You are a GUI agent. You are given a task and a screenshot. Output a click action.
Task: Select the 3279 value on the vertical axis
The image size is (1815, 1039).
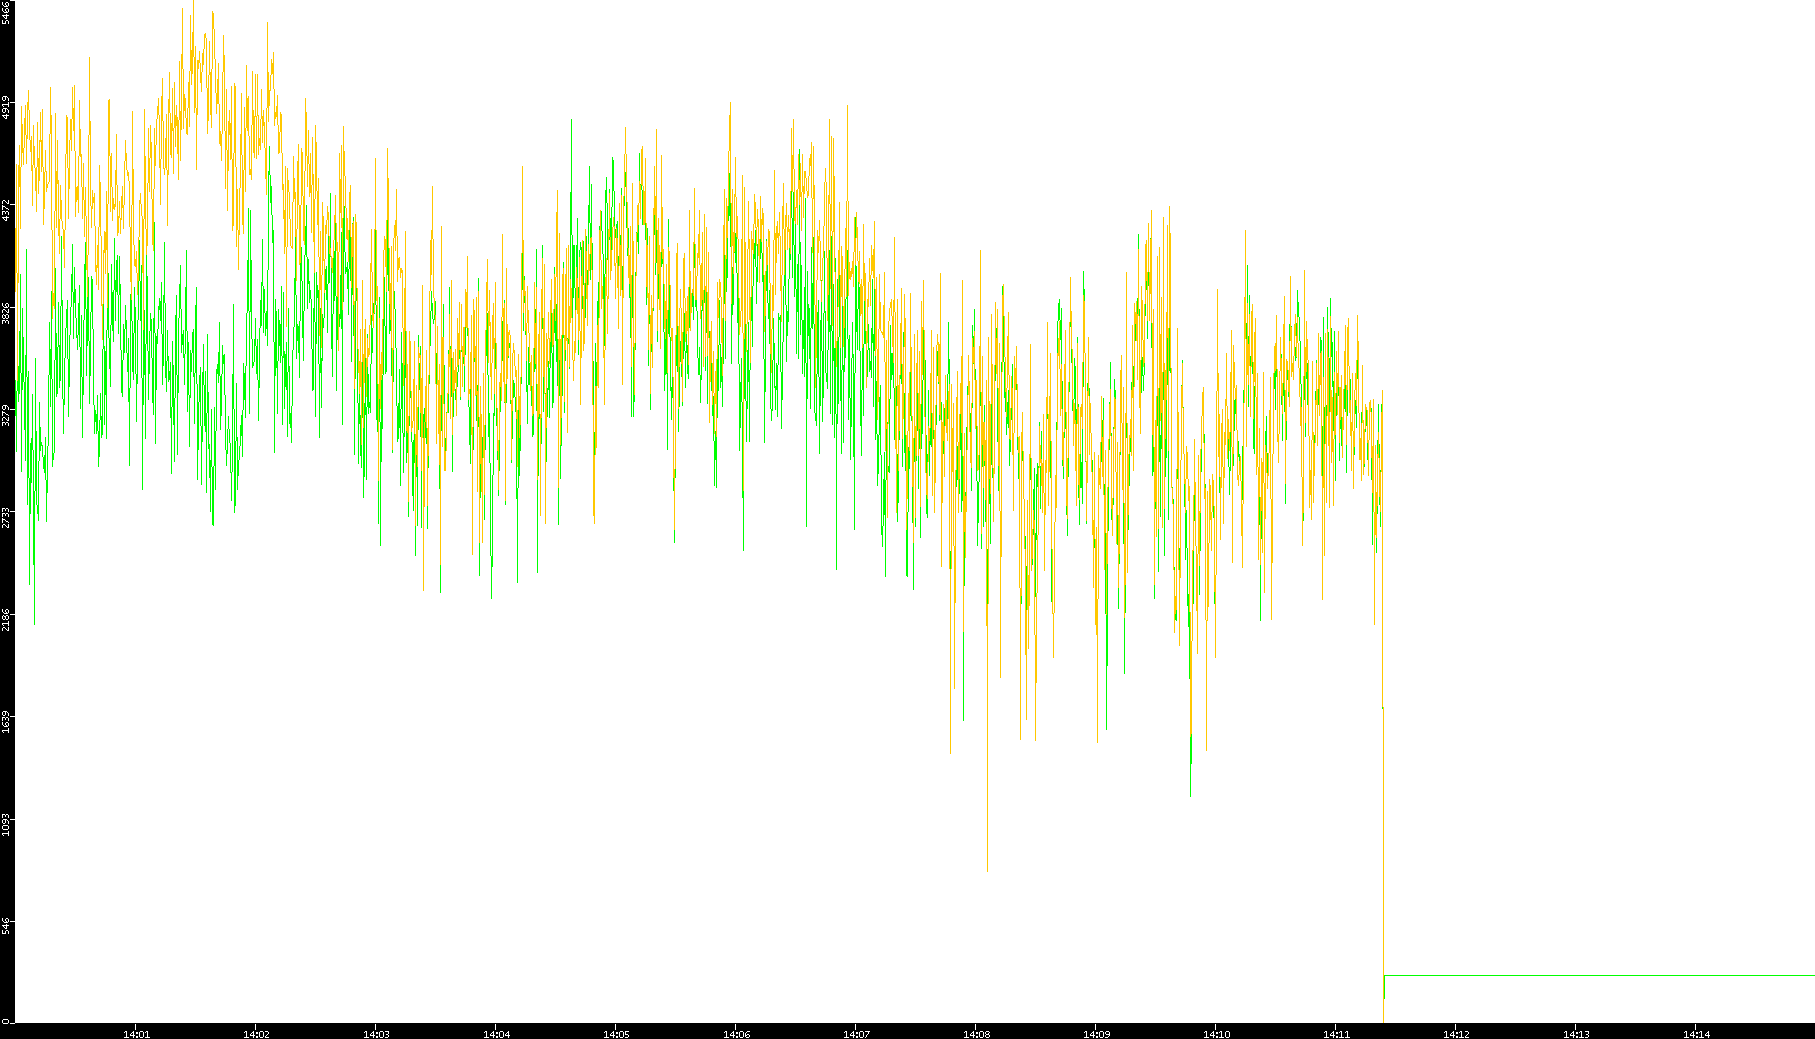point(6,415)
